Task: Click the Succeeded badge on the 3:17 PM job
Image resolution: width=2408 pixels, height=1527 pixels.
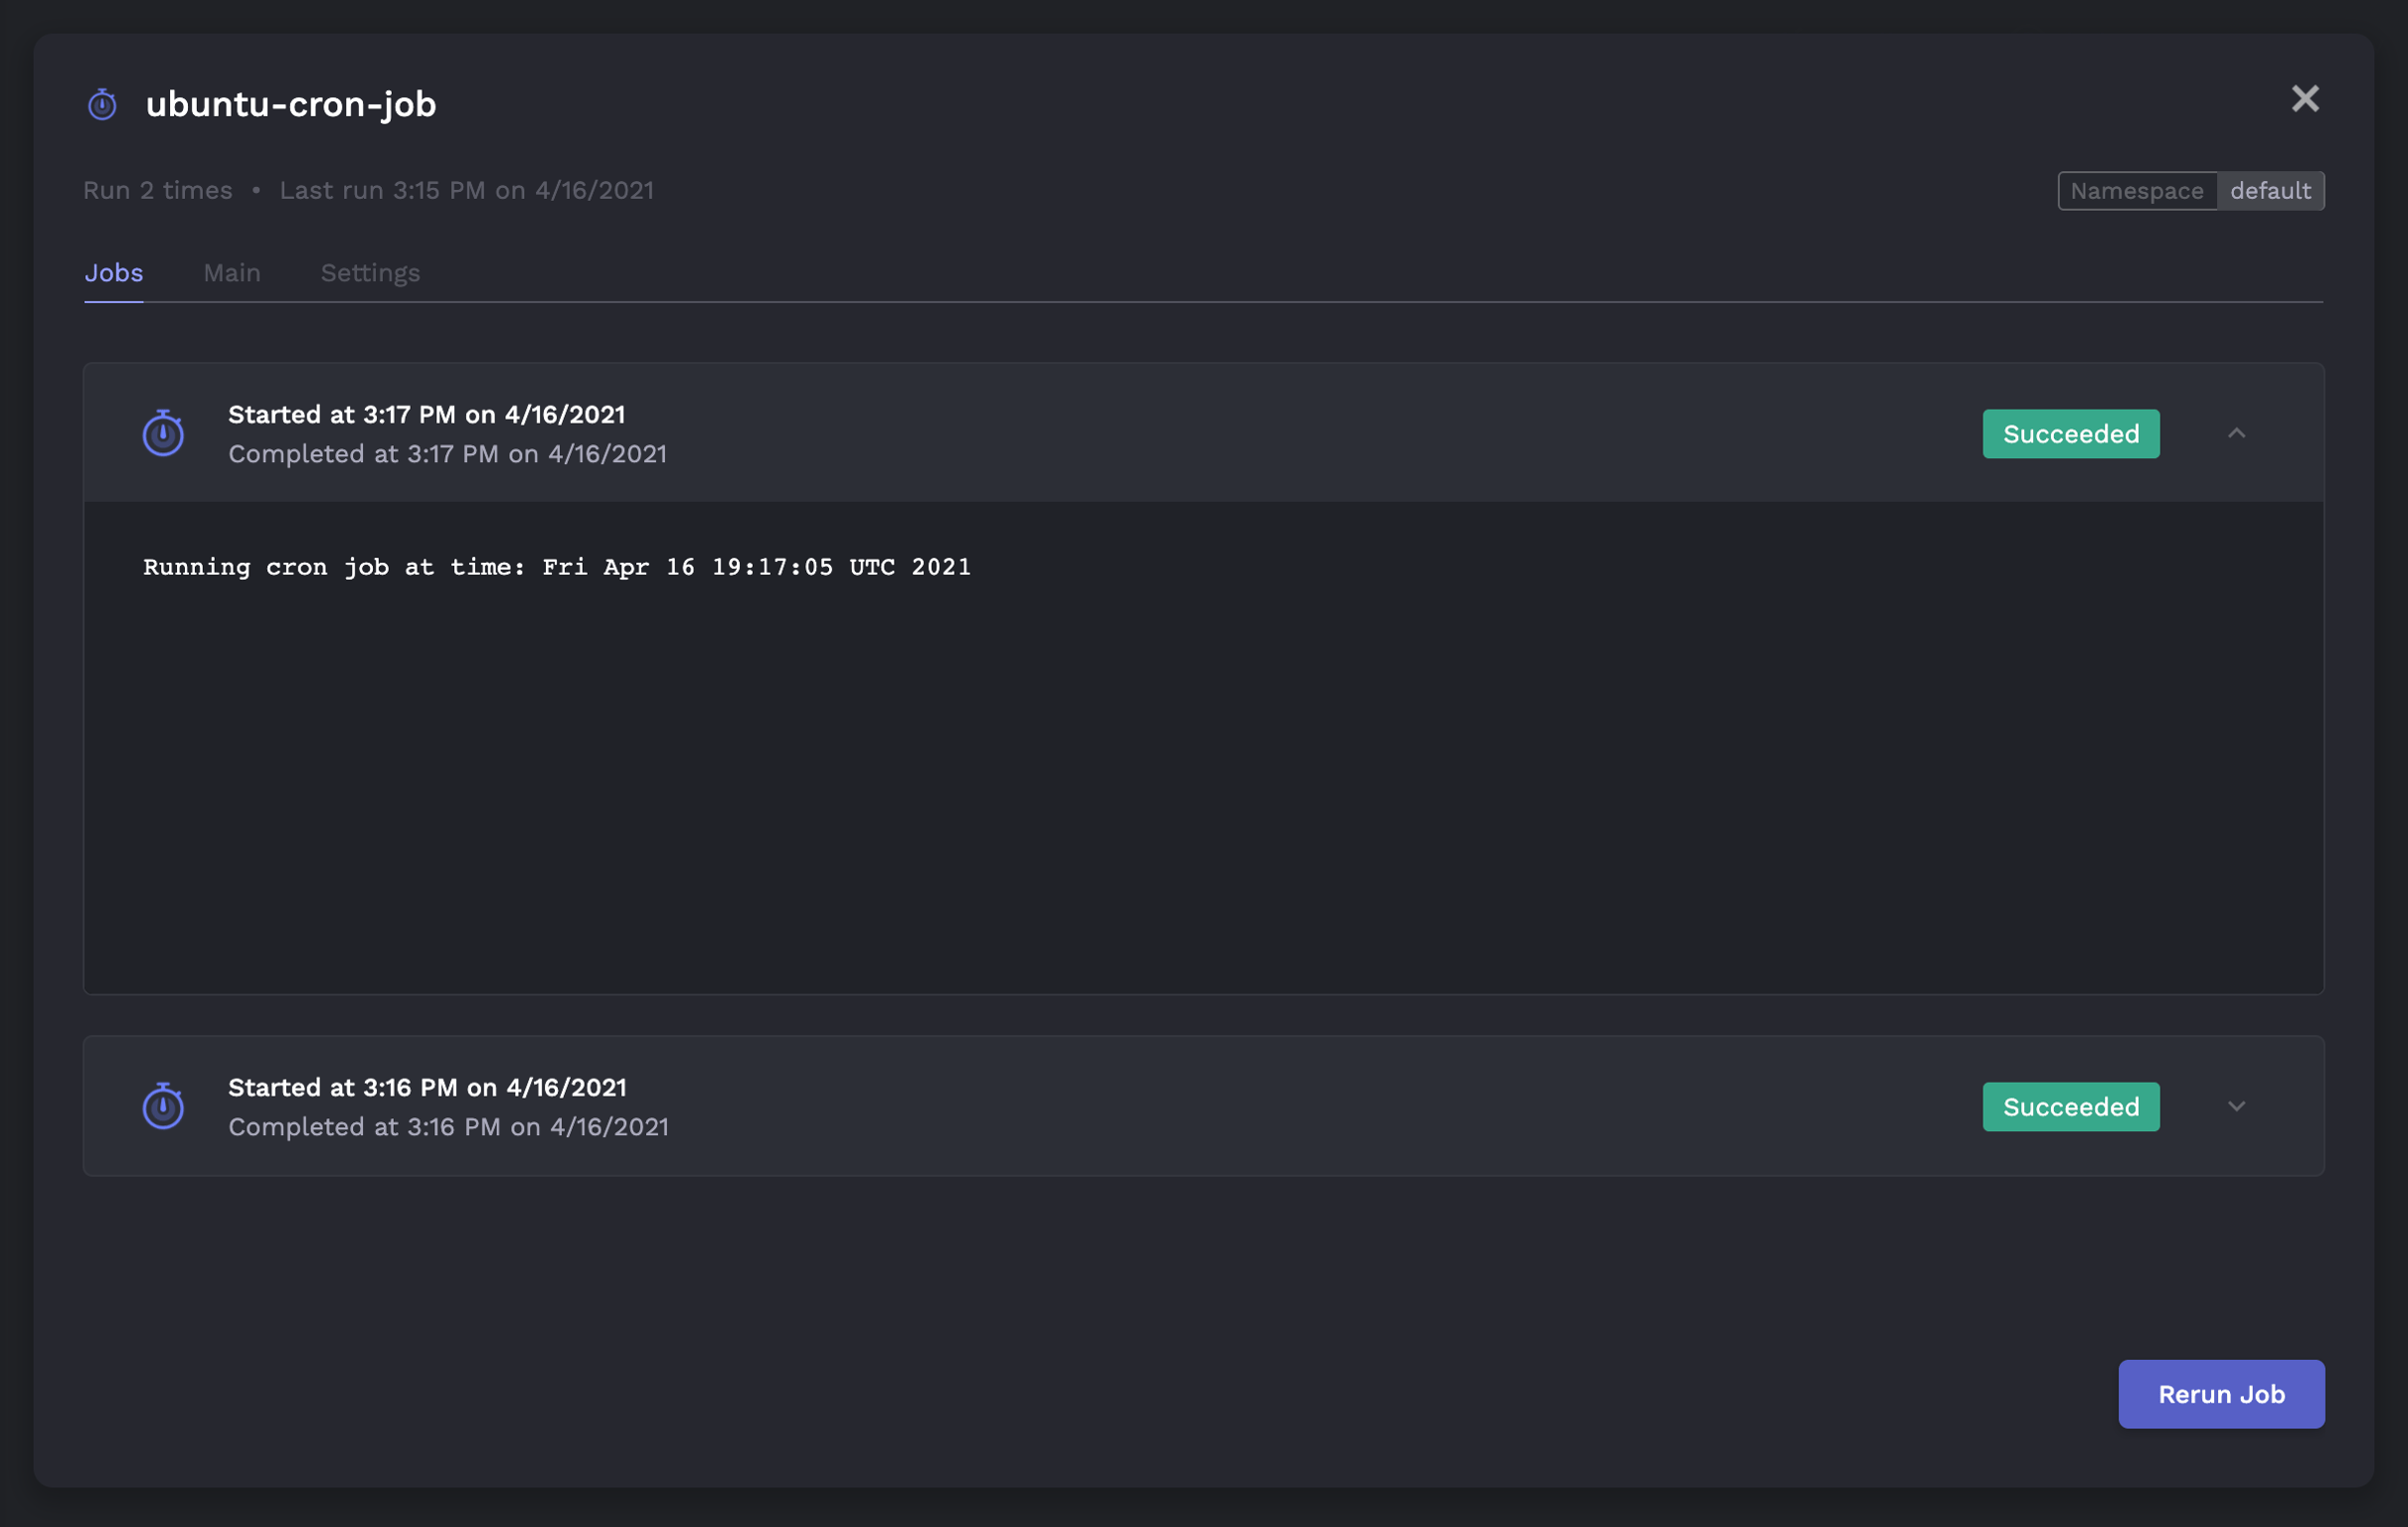Action: point(2071,434)
